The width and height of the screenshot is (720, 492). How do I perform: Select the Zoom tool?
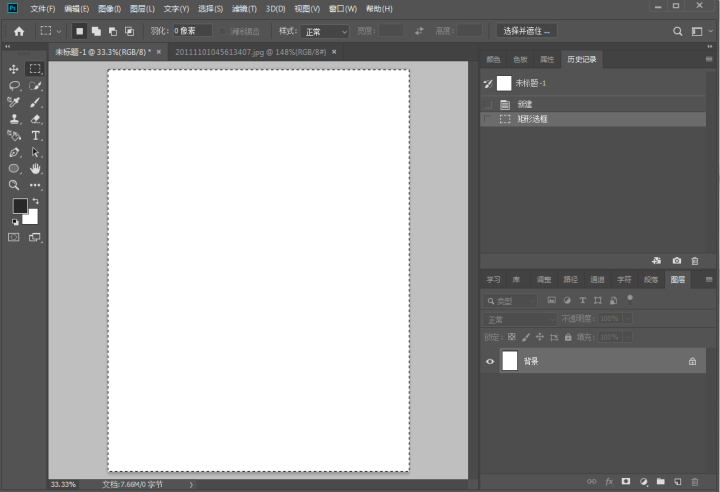(x=14, y=185)
